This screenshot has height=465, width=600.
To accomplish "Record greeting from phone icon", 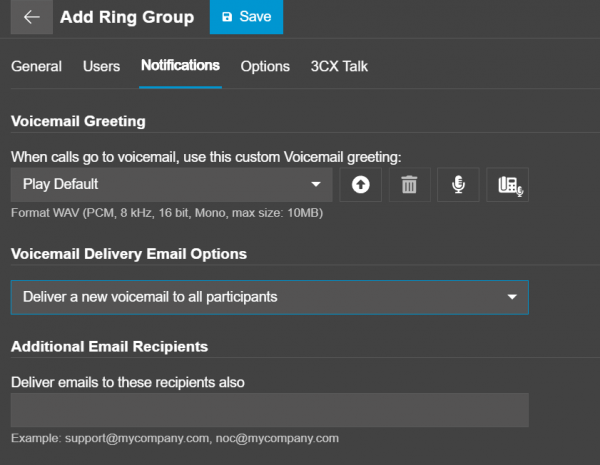I will (x=507, y=185).
